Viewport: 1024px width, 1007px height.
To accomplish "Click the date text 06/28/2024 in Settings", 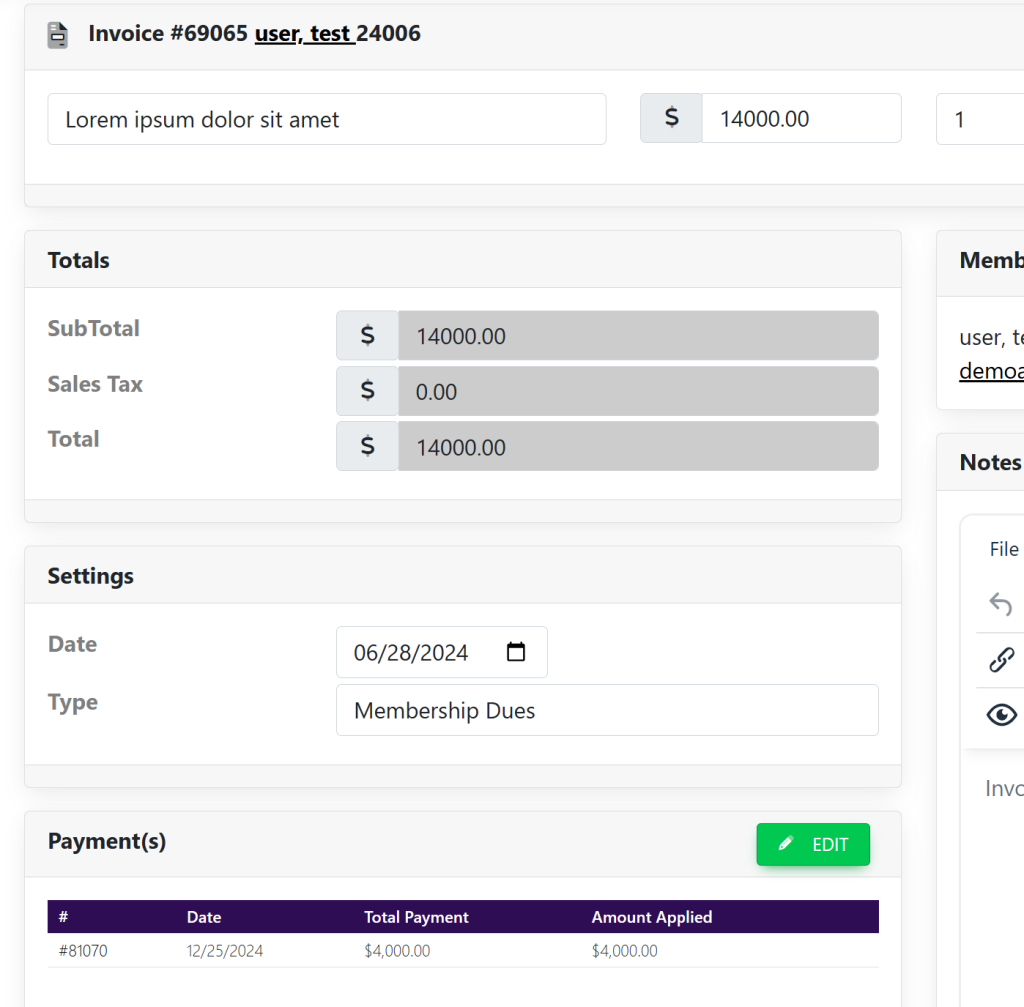I will point(411,653).
